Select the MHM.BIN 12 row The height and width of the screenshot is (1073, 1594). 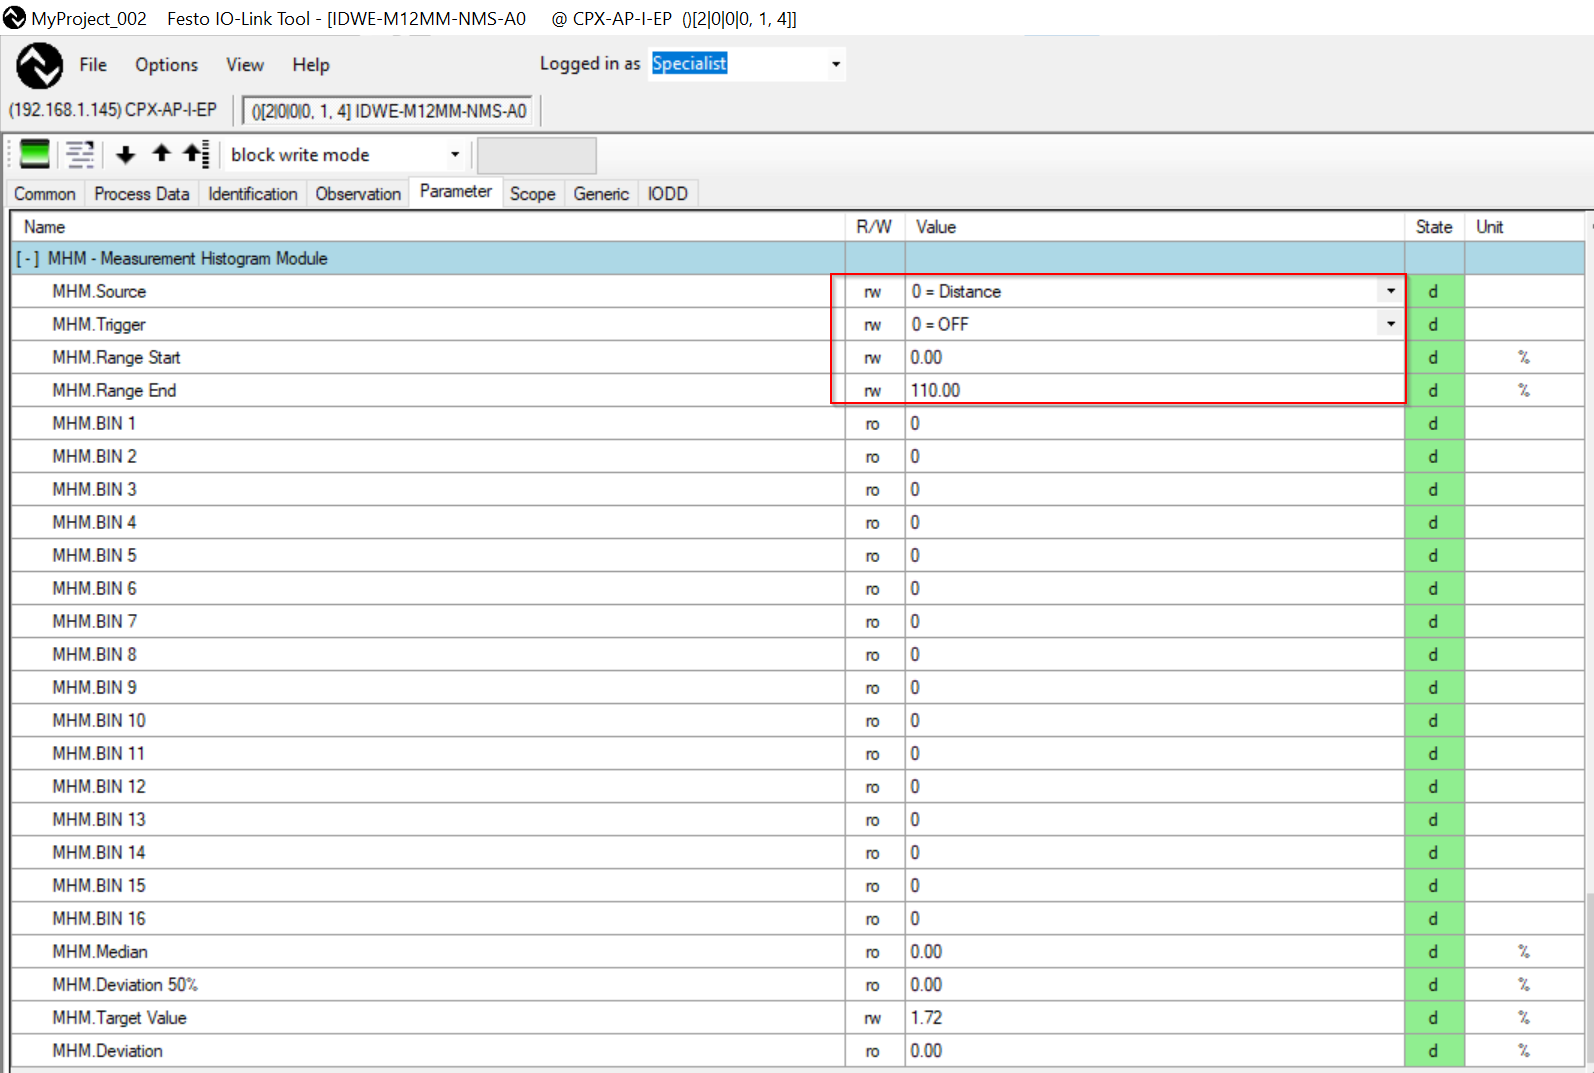tap(797, 786)
